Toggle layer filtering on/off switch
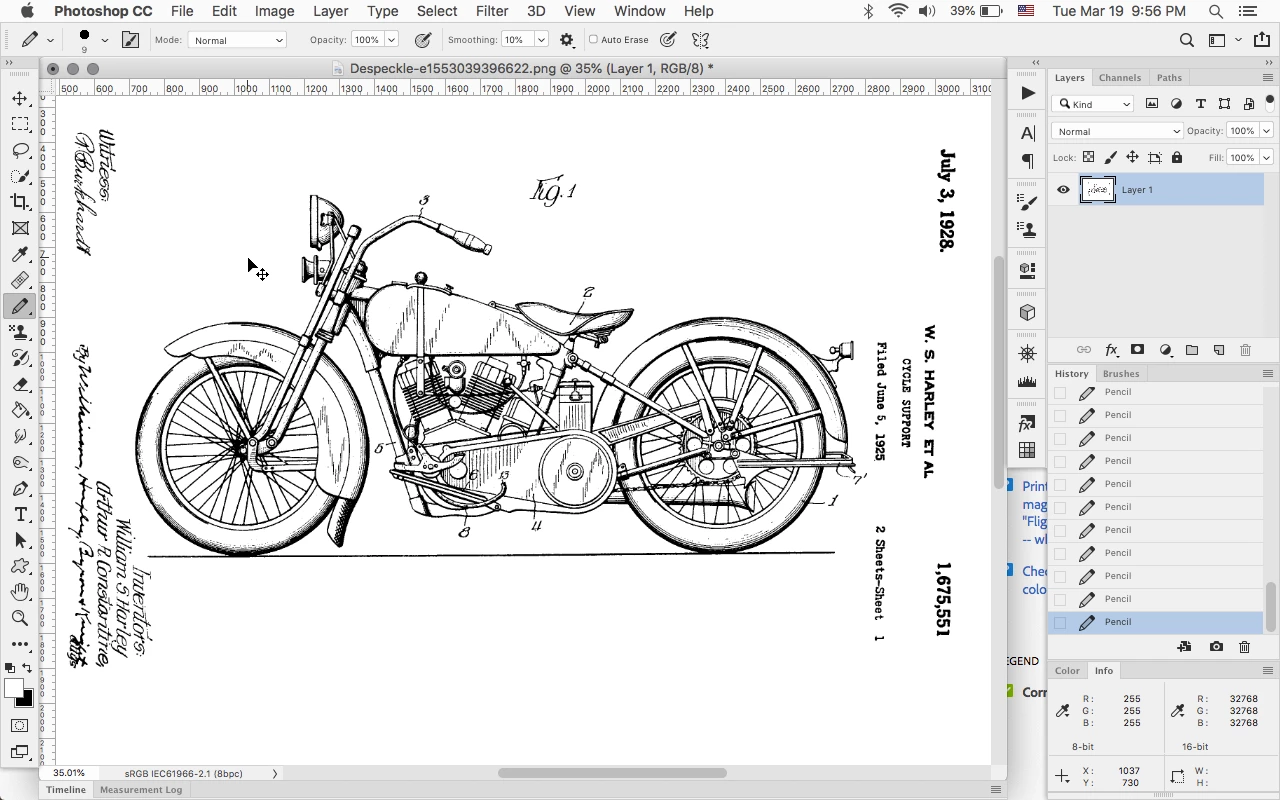1280x800 pixels. pyautogui.click(x=1270, y=102)
